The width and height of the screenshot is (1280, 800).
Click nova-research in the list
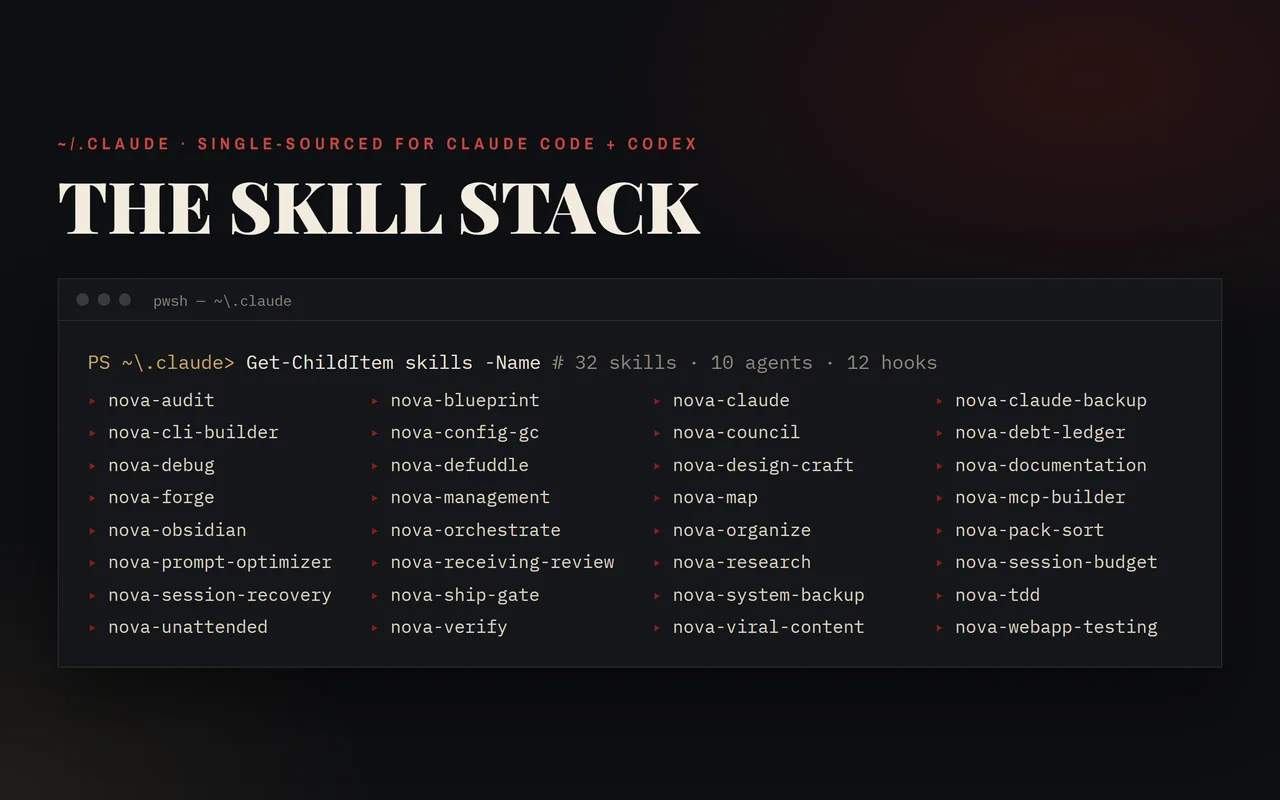click(741, 562)
